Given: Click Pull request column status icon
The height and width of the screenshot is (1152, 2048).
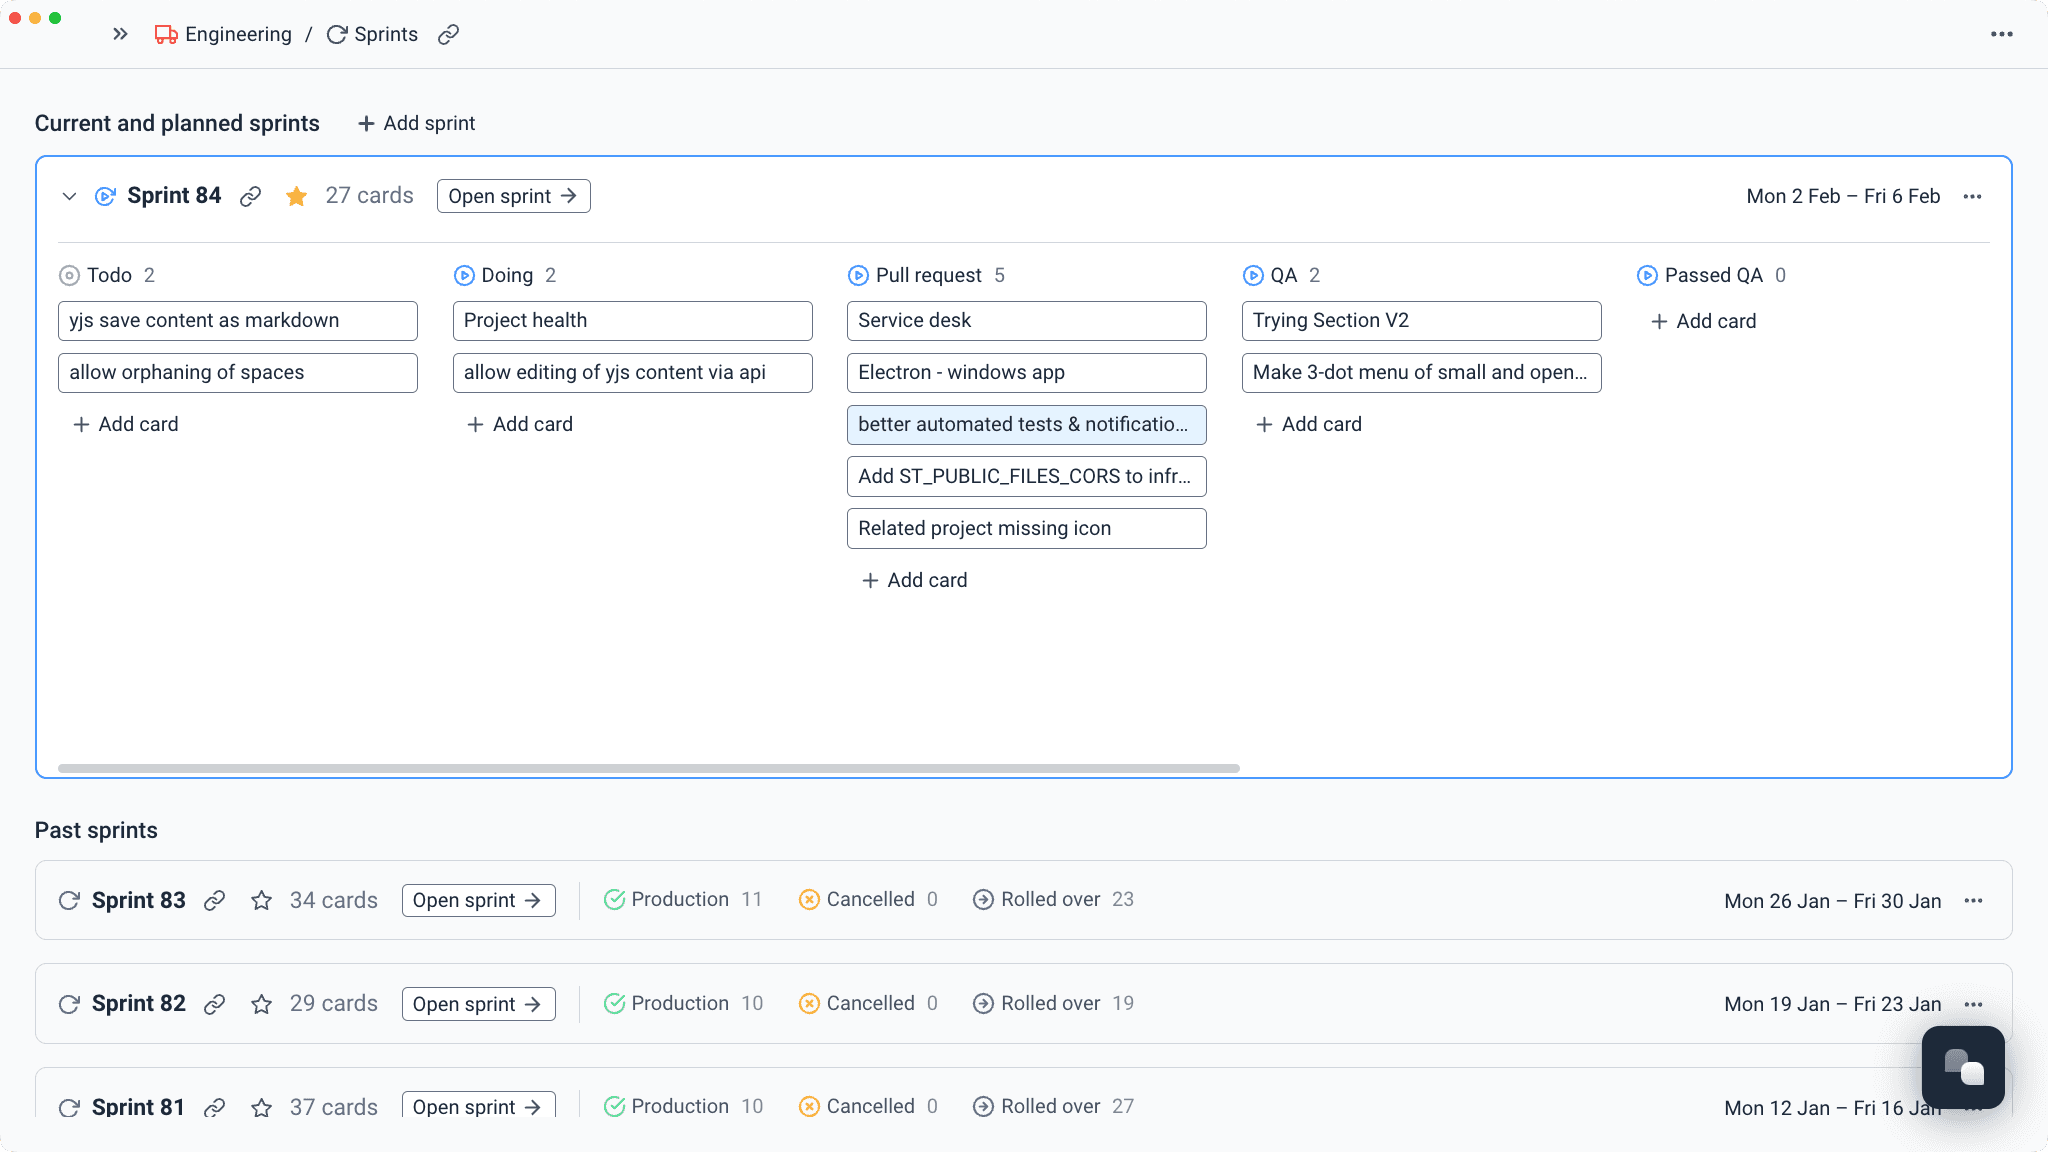Looking at the screenshot, I should point(858,275).
